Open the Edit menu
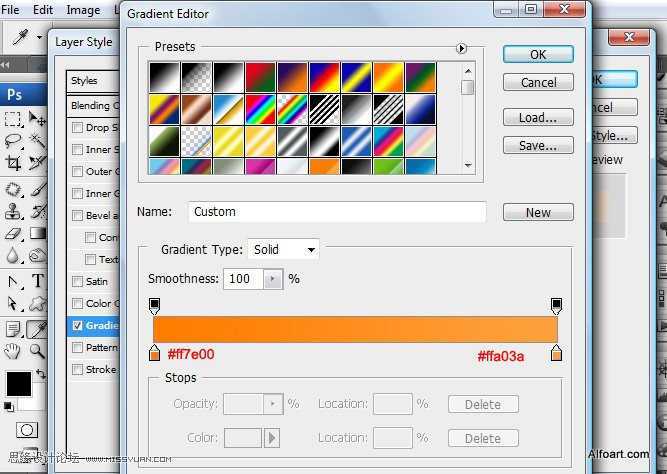 tap(43, 9)
